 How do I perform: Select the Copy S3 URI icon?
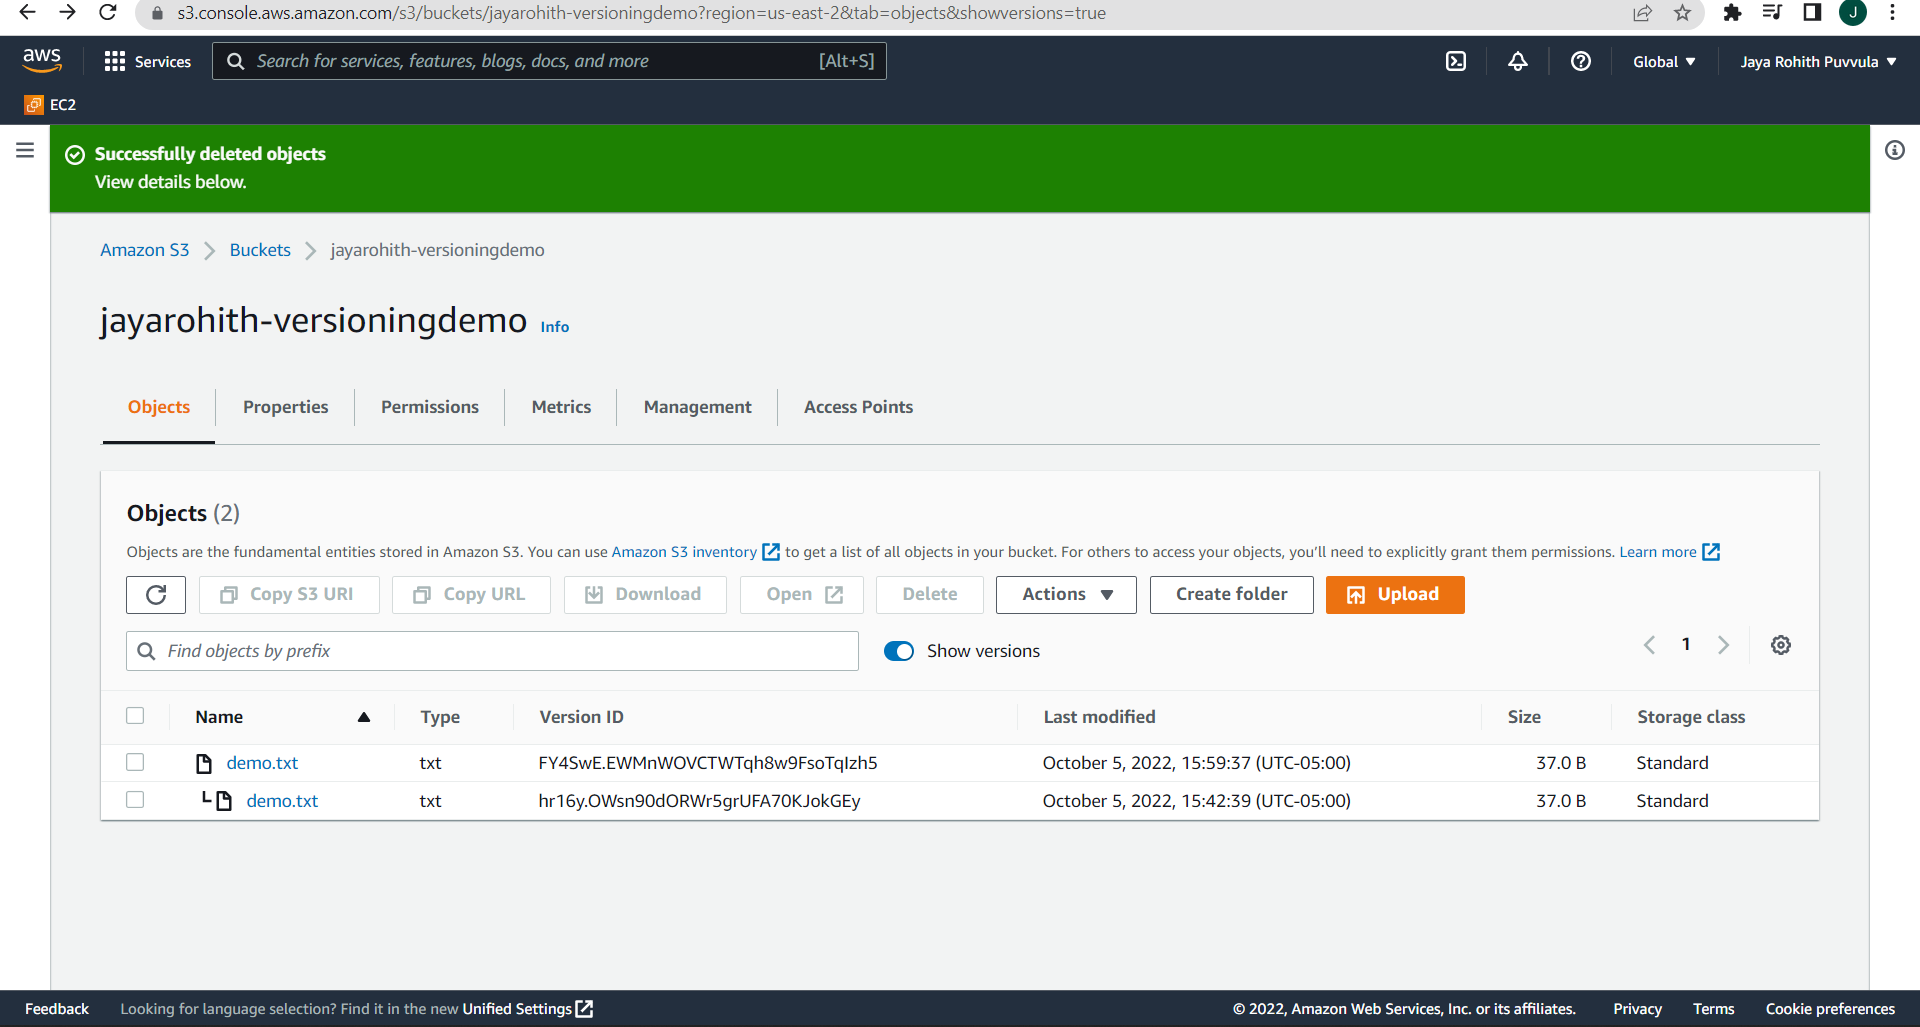229,594
